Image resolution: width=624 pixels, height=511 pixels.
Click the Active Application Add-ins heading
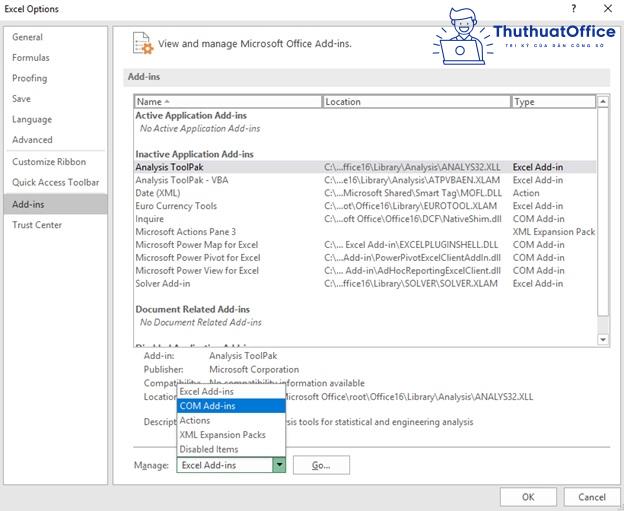tap(191, 115)
